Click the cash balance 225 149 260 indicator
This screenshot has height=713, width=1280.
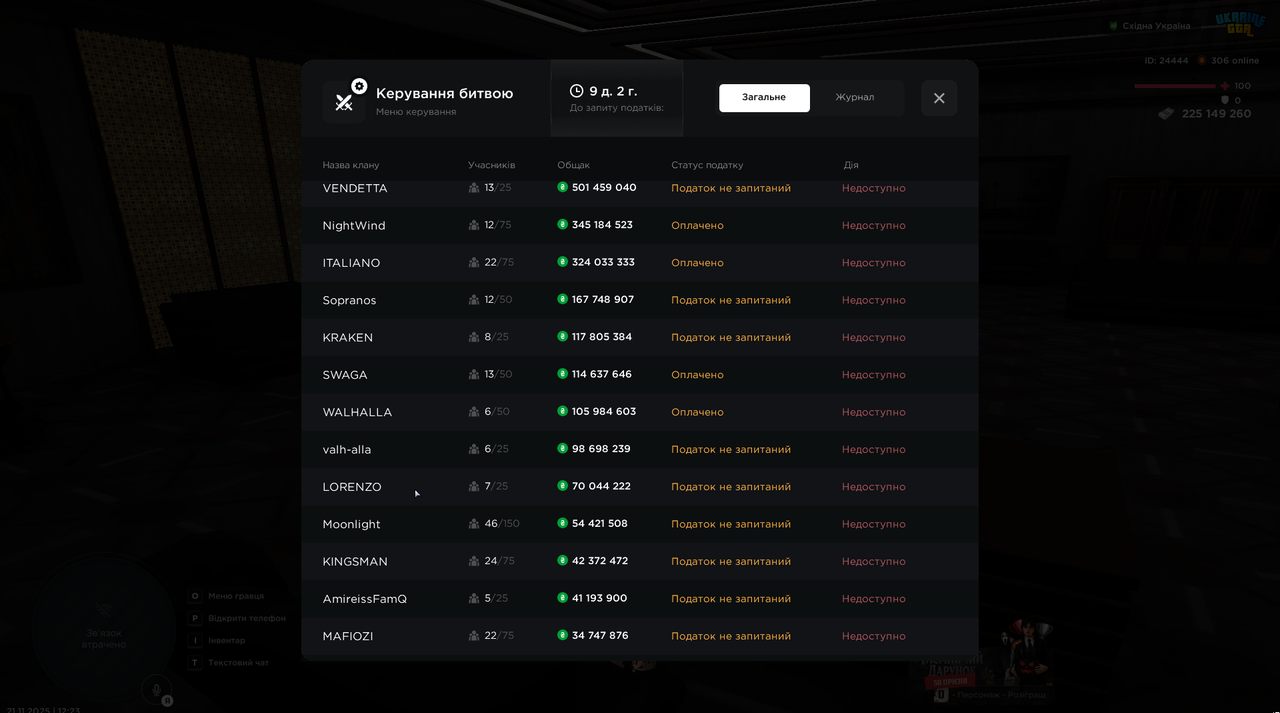pos(1205,114)
